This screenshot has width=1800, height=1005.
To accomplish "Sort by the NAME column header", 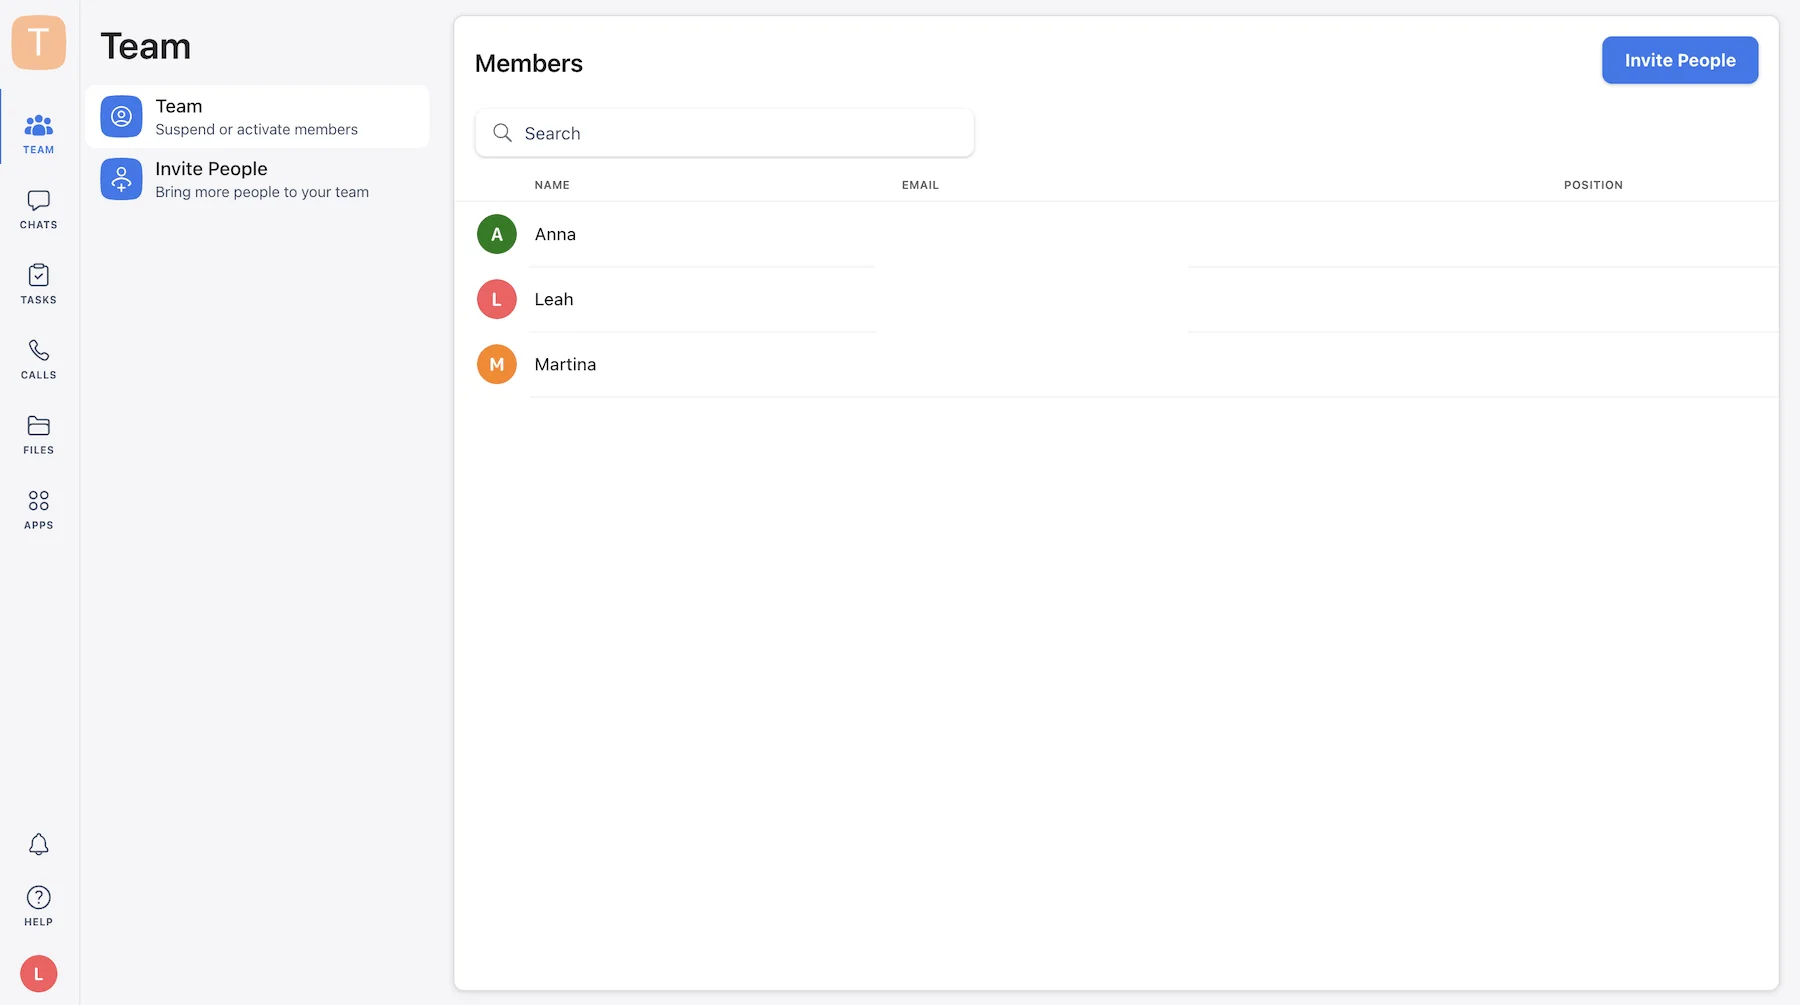I will coord(552,185).
